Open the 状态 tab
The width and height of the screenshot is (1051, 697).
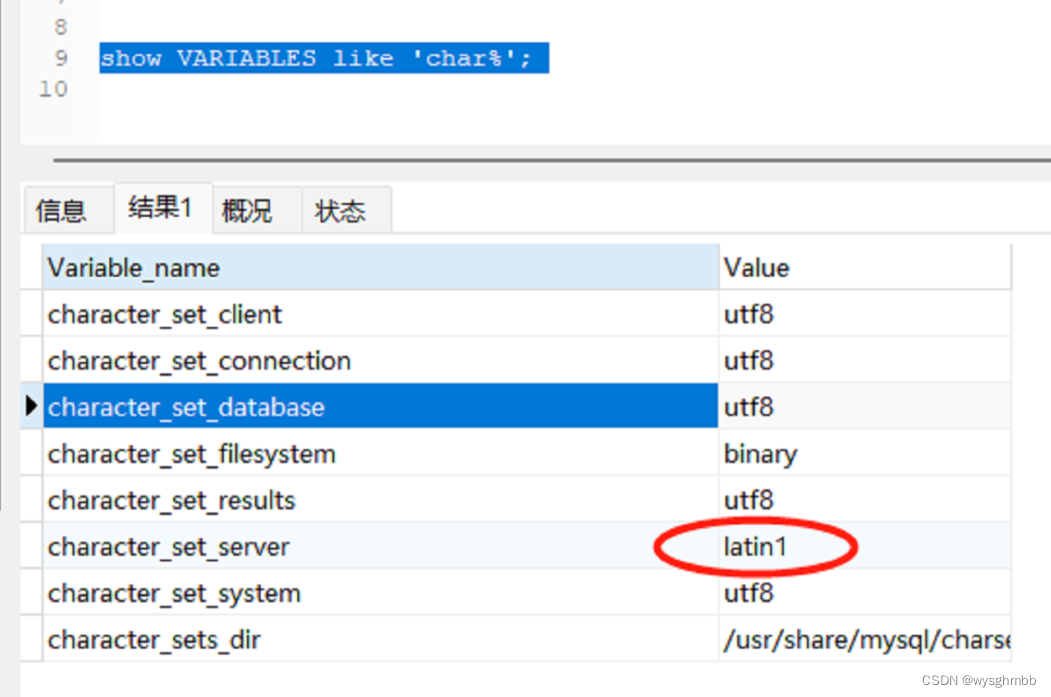346,210
